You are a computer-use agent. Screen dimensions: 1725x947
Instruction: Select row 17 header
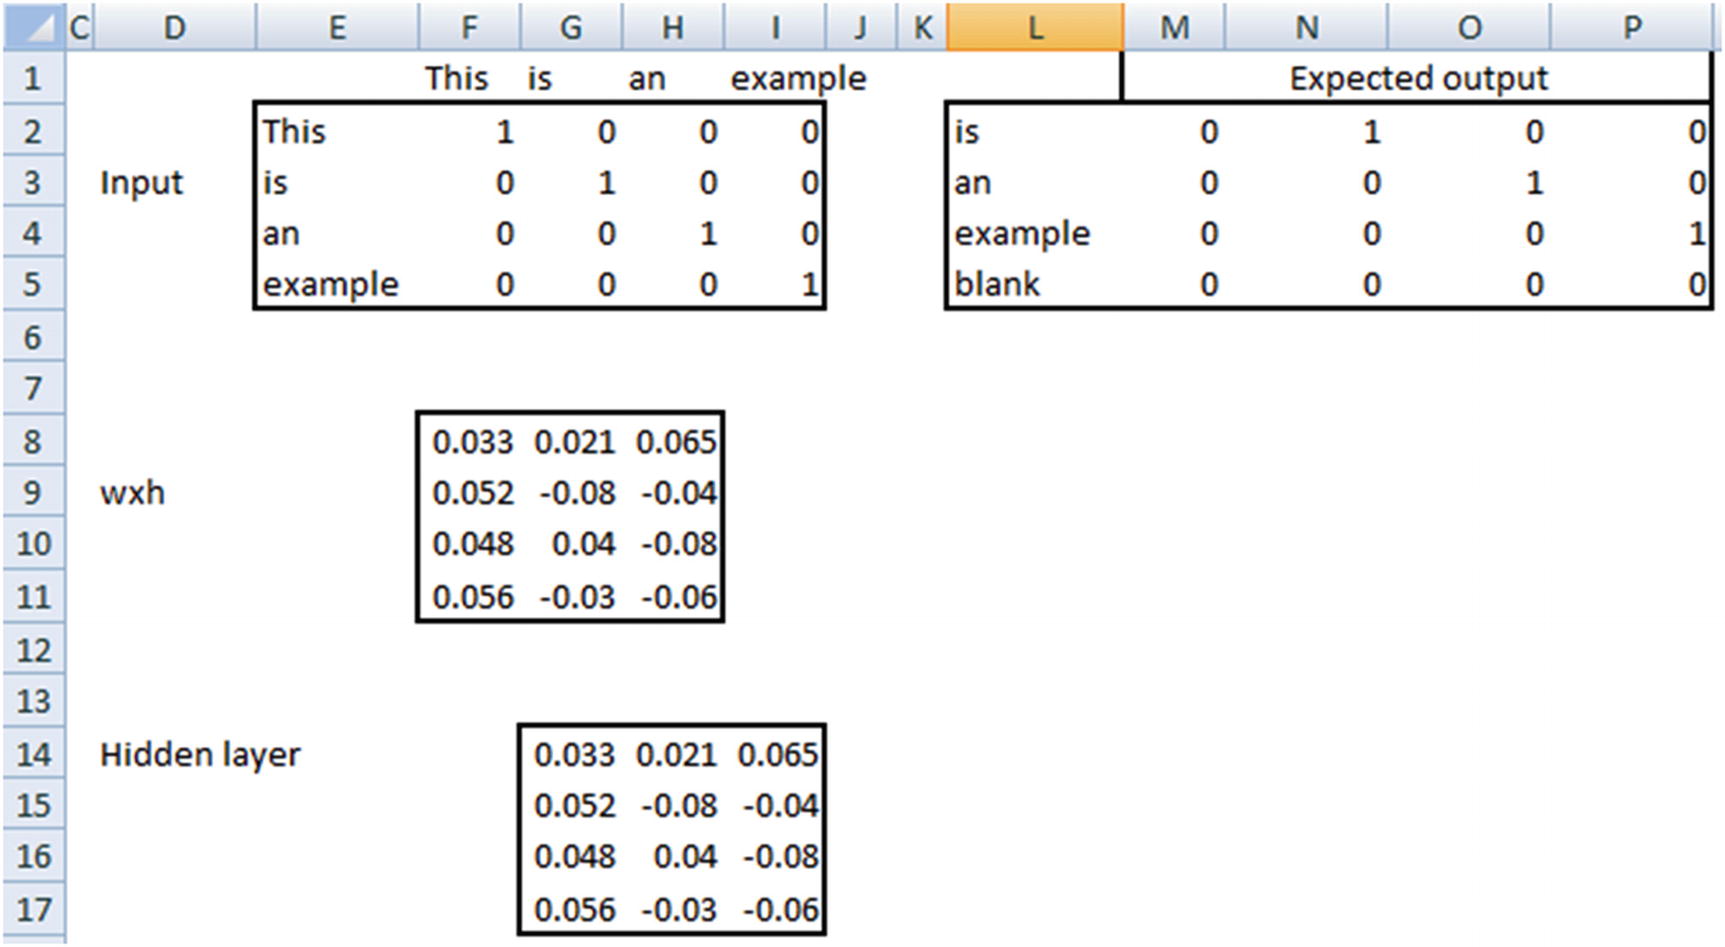pyautogui.click(x=32, y=910)
